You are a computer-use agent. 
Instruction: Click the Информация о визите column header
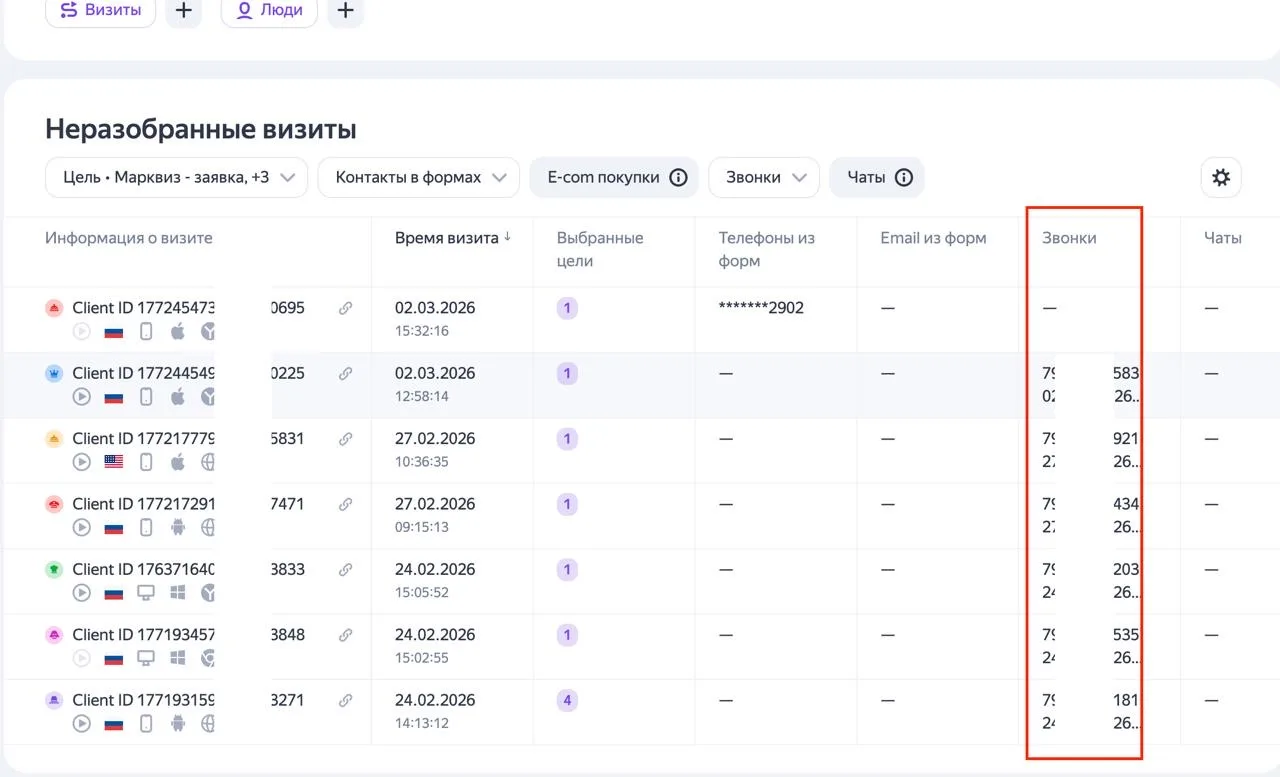click(x=129, y=238)
